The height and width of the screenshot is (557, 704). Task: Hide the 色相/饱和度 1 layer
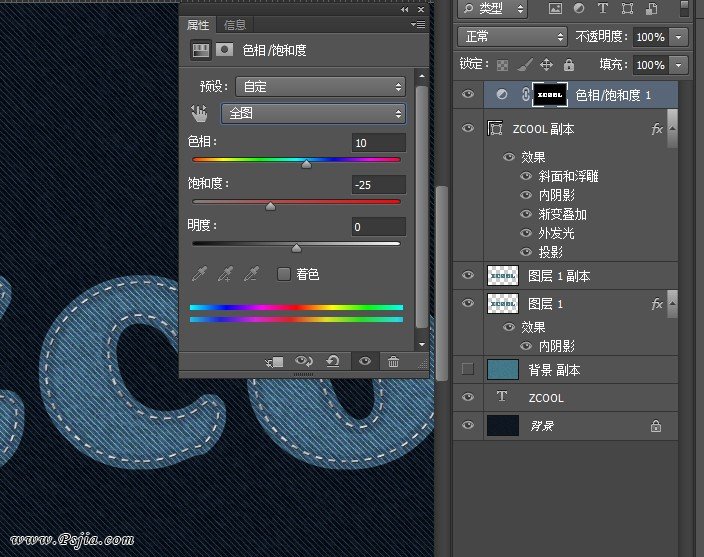point(468,94)
